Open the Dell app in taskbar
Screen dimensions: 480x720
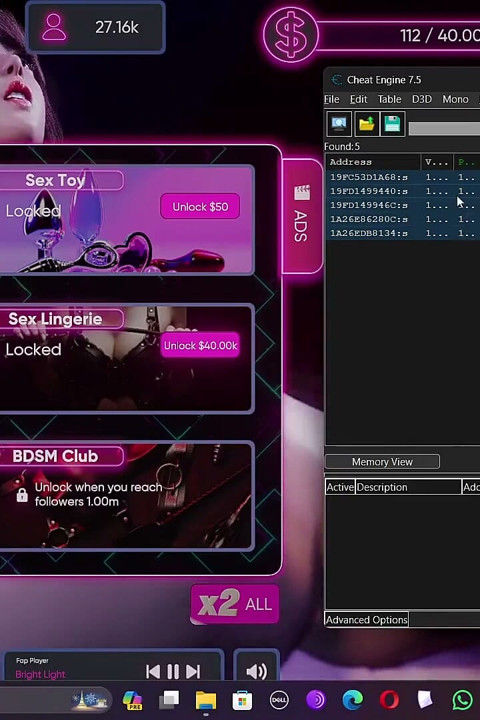[279, 700]
